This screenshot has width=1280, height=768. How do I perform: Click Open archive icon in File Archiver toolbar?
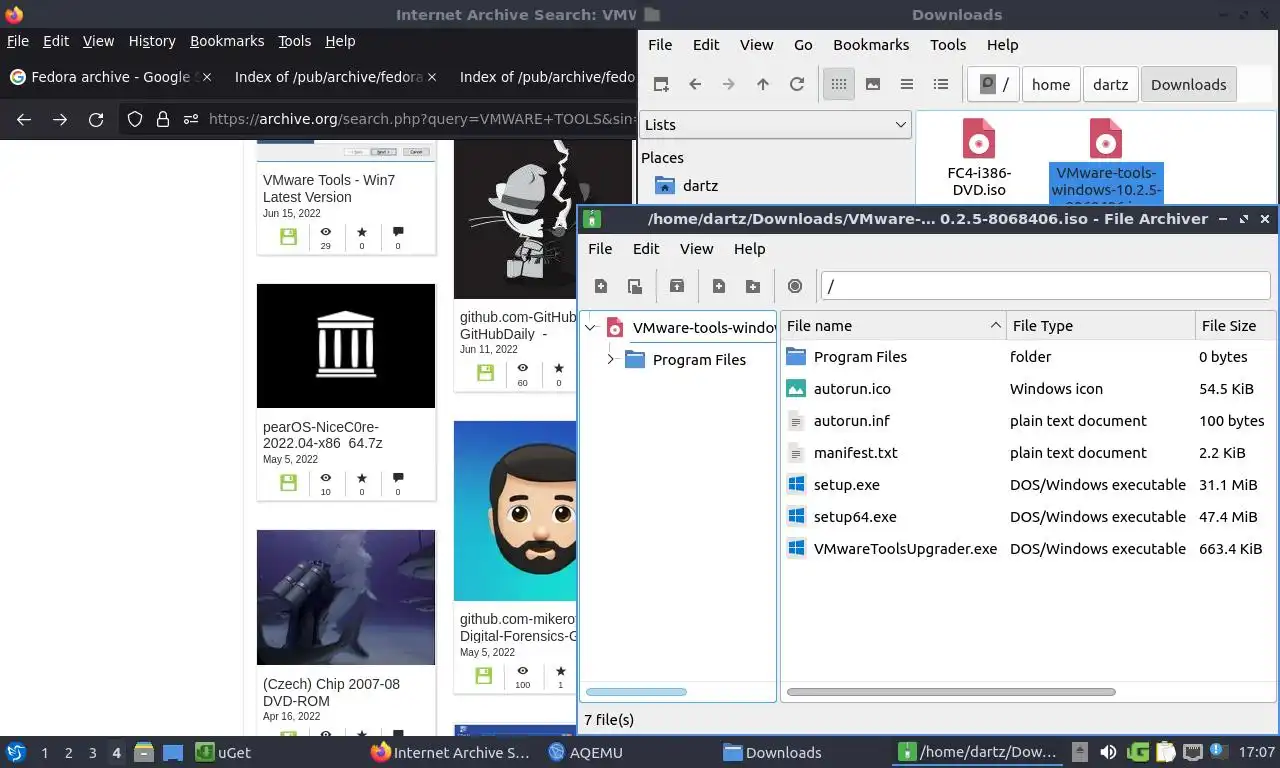[635, 286]
